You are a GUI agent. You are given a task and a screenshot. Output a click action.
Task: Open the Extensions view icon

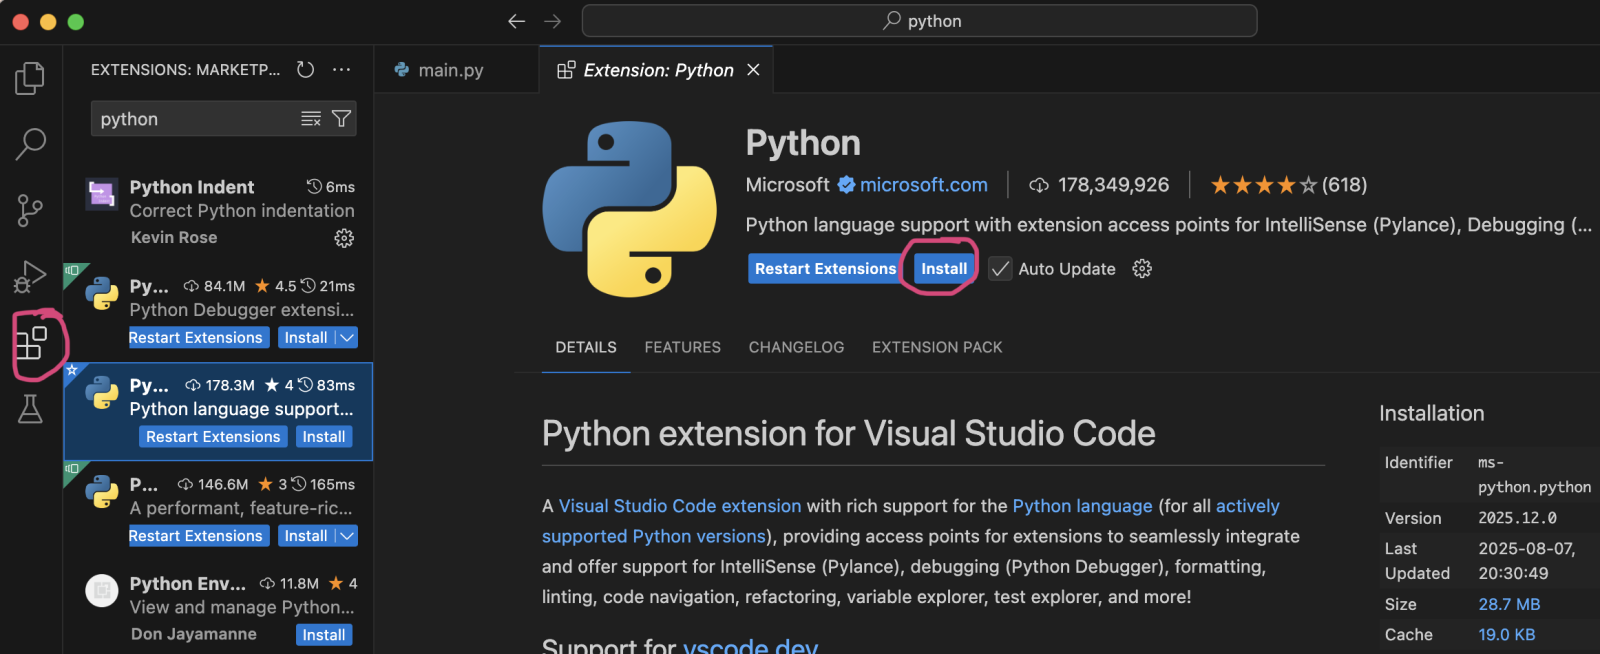click(x=31, y=343)
